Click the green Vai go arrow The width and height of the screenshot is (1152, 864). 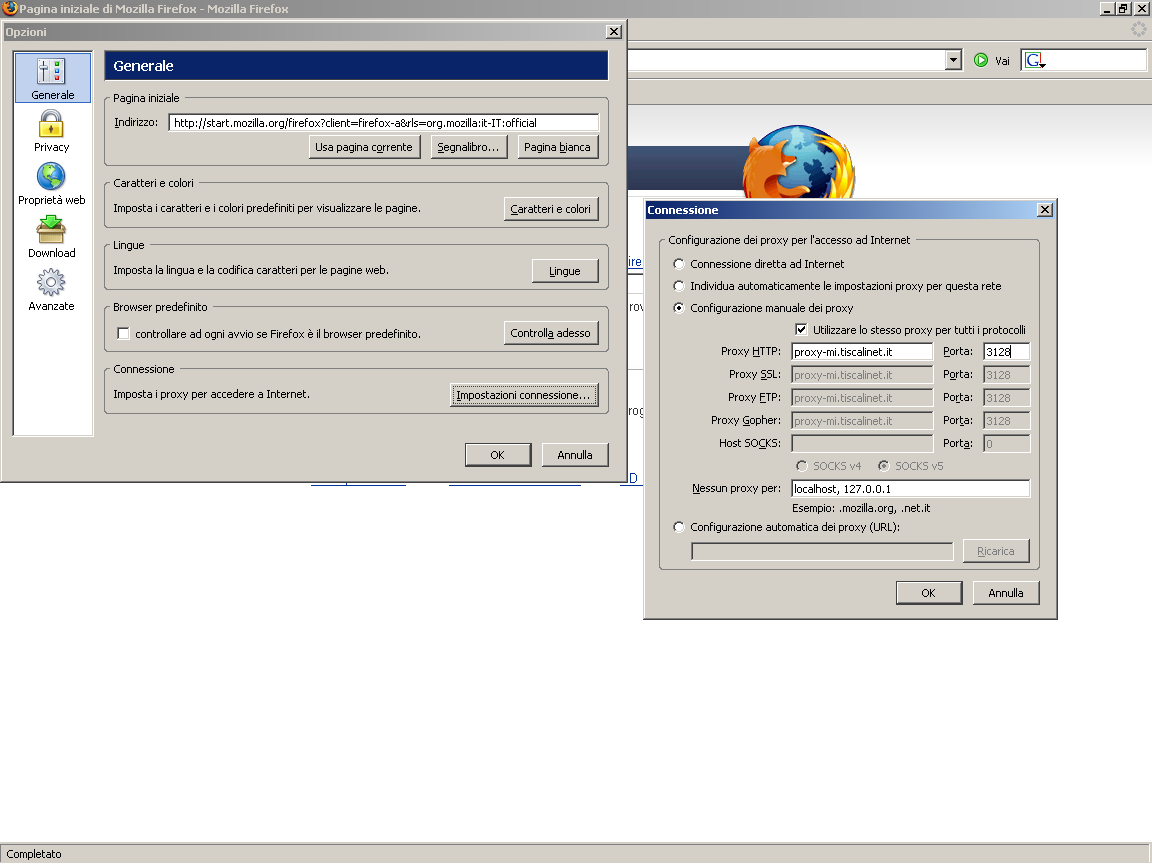(981, 60)
